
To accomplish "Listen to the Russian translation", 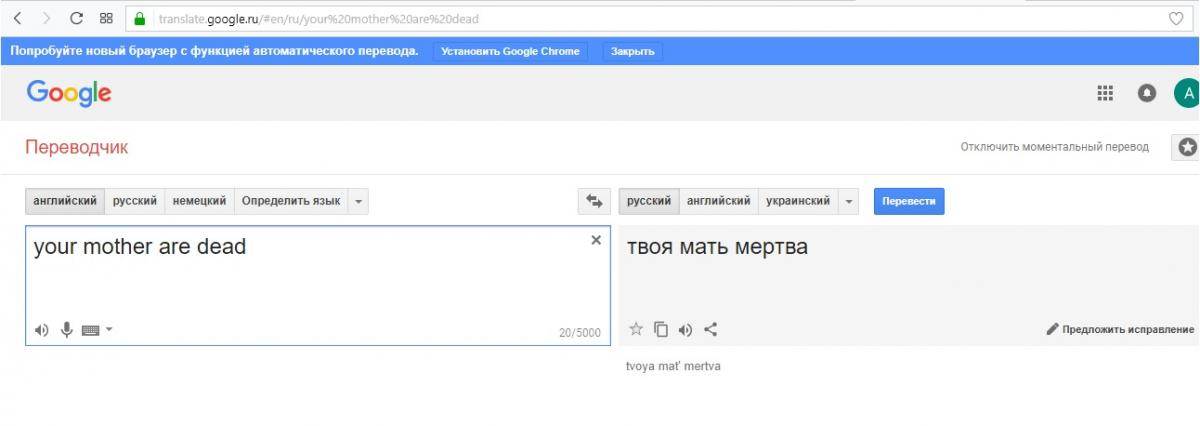I will (x=686, y=329).
